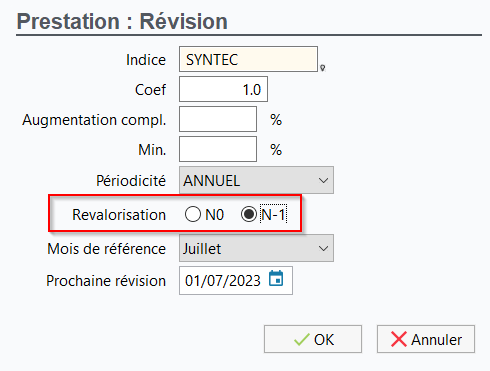Click the date text 01/07/2023
The image size is (490, 371).
click(x=223, y=281)
